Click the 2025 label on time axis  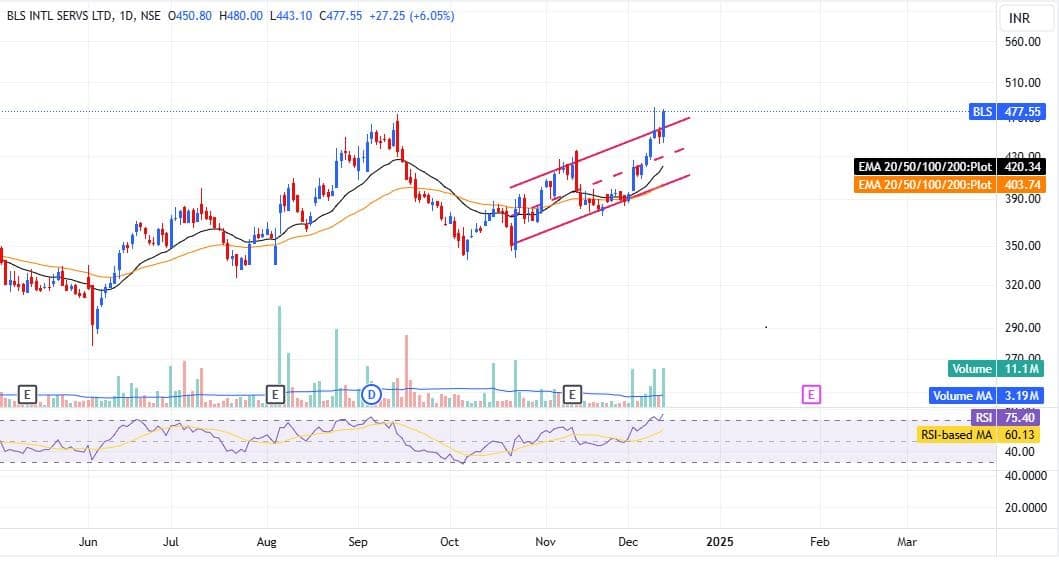point(718,542)
